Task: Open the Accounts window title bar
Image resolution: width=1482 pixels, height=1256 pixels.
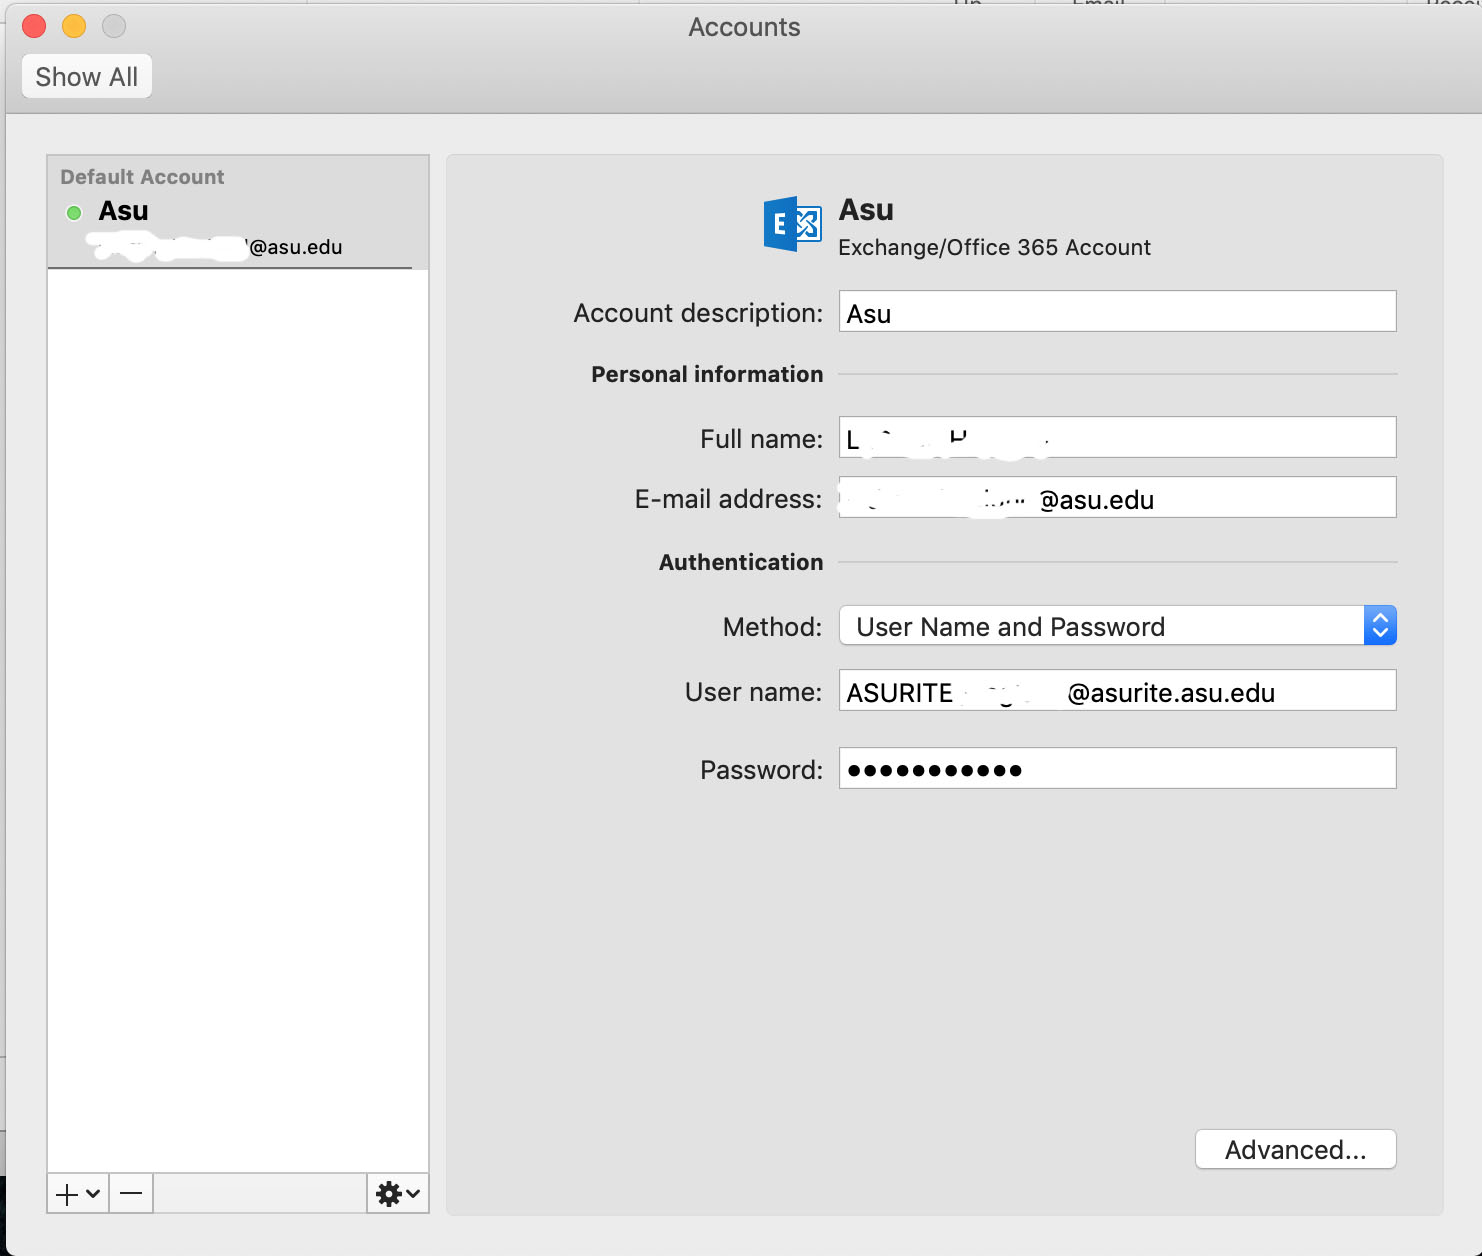Action: [743, 27]
